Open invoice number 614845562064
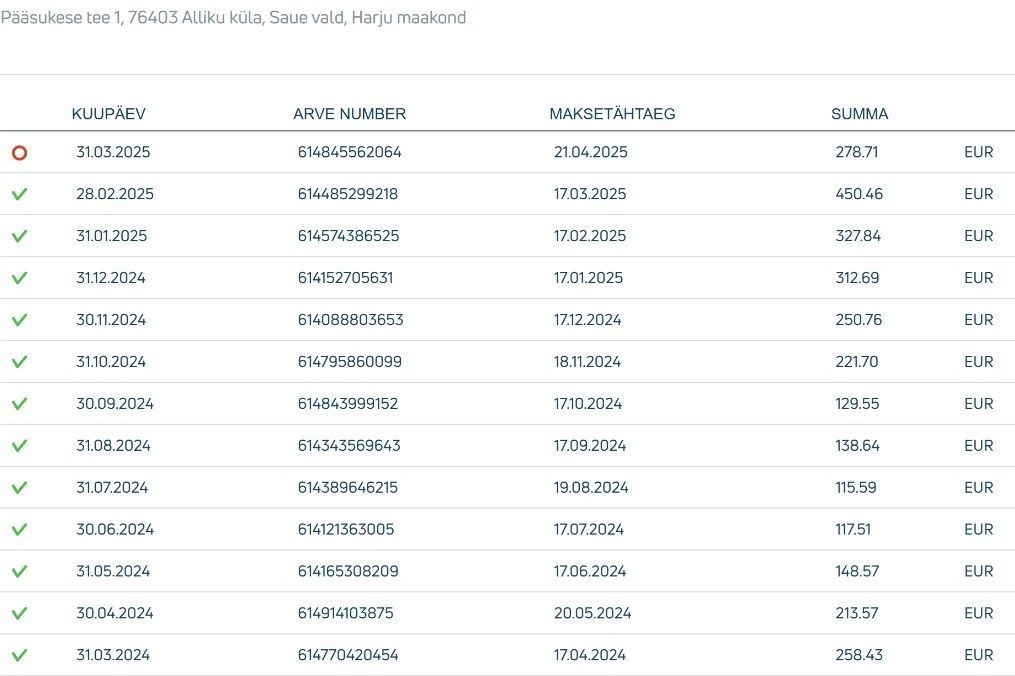The height and width of the screenshot is (676, 1015). click(350, 152)
